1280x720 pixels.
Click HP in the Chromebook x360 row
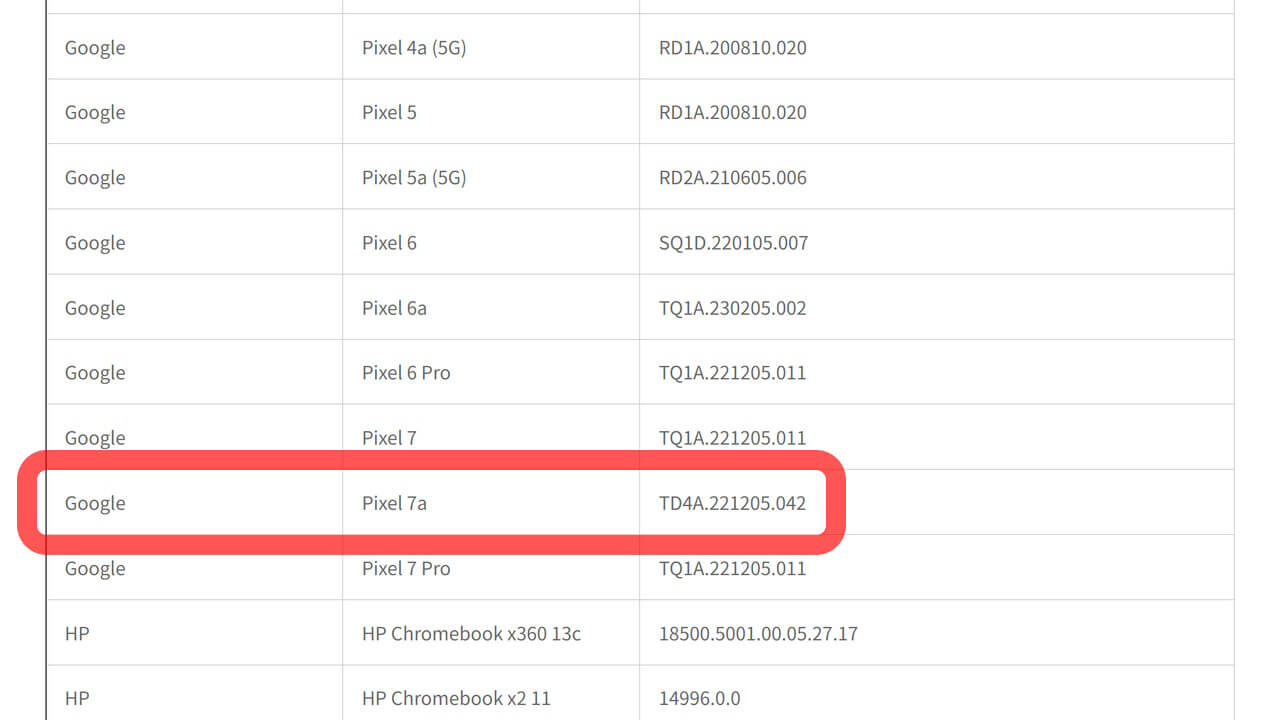click(x=77, y=633)
